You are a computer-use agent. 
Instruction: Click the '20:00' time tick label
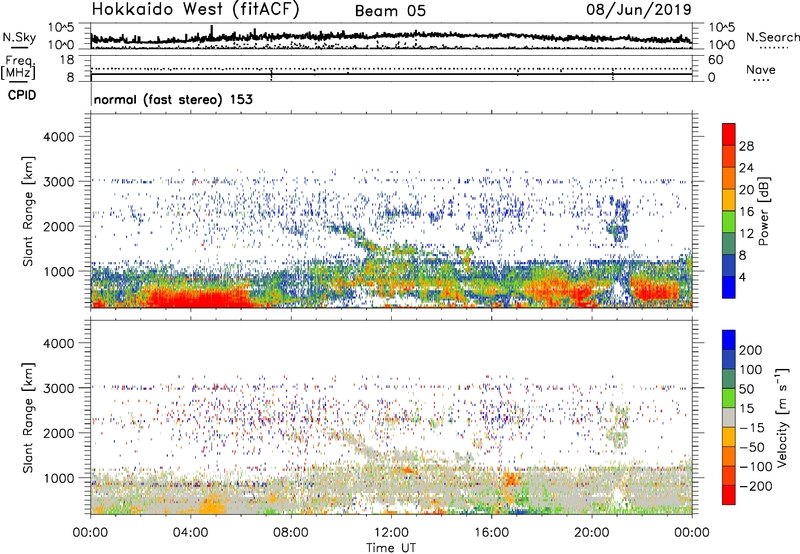click(592, 533)
